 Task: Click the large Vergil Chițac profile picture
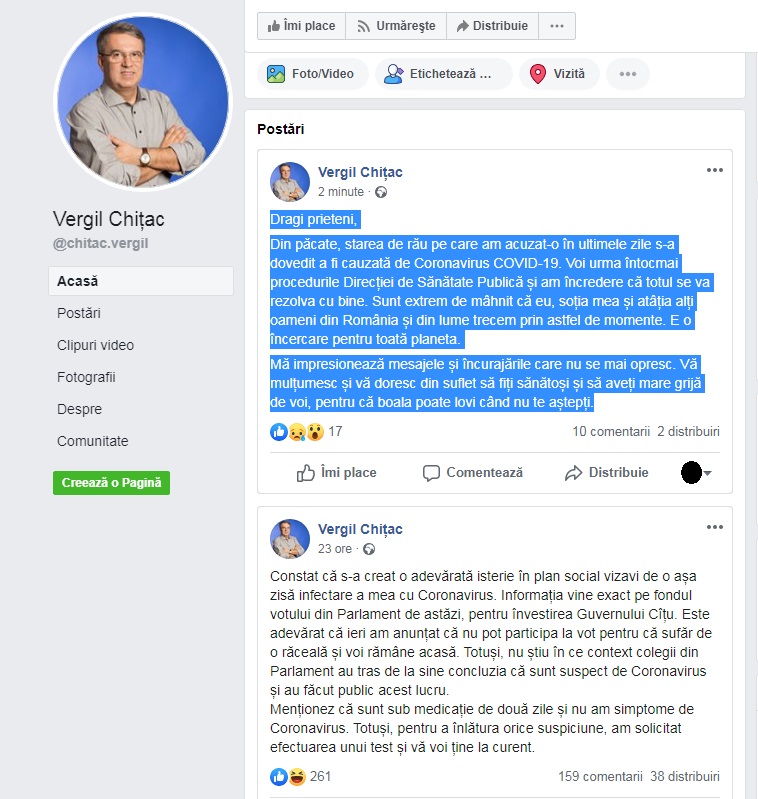143,102
